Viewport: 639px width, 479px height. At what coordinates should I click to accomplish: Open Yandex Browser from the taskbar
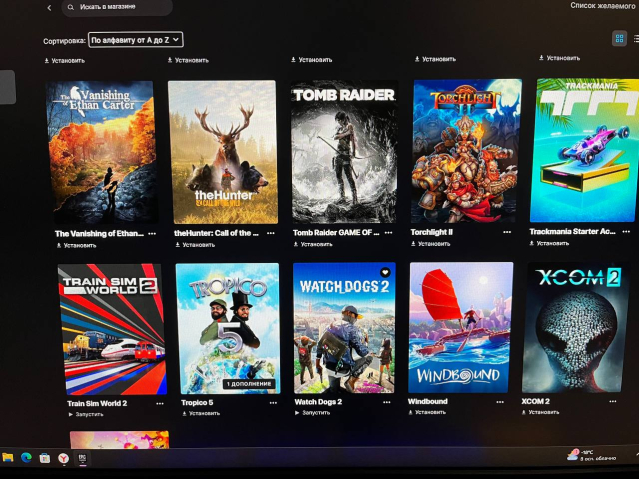[x=63, y=458]
